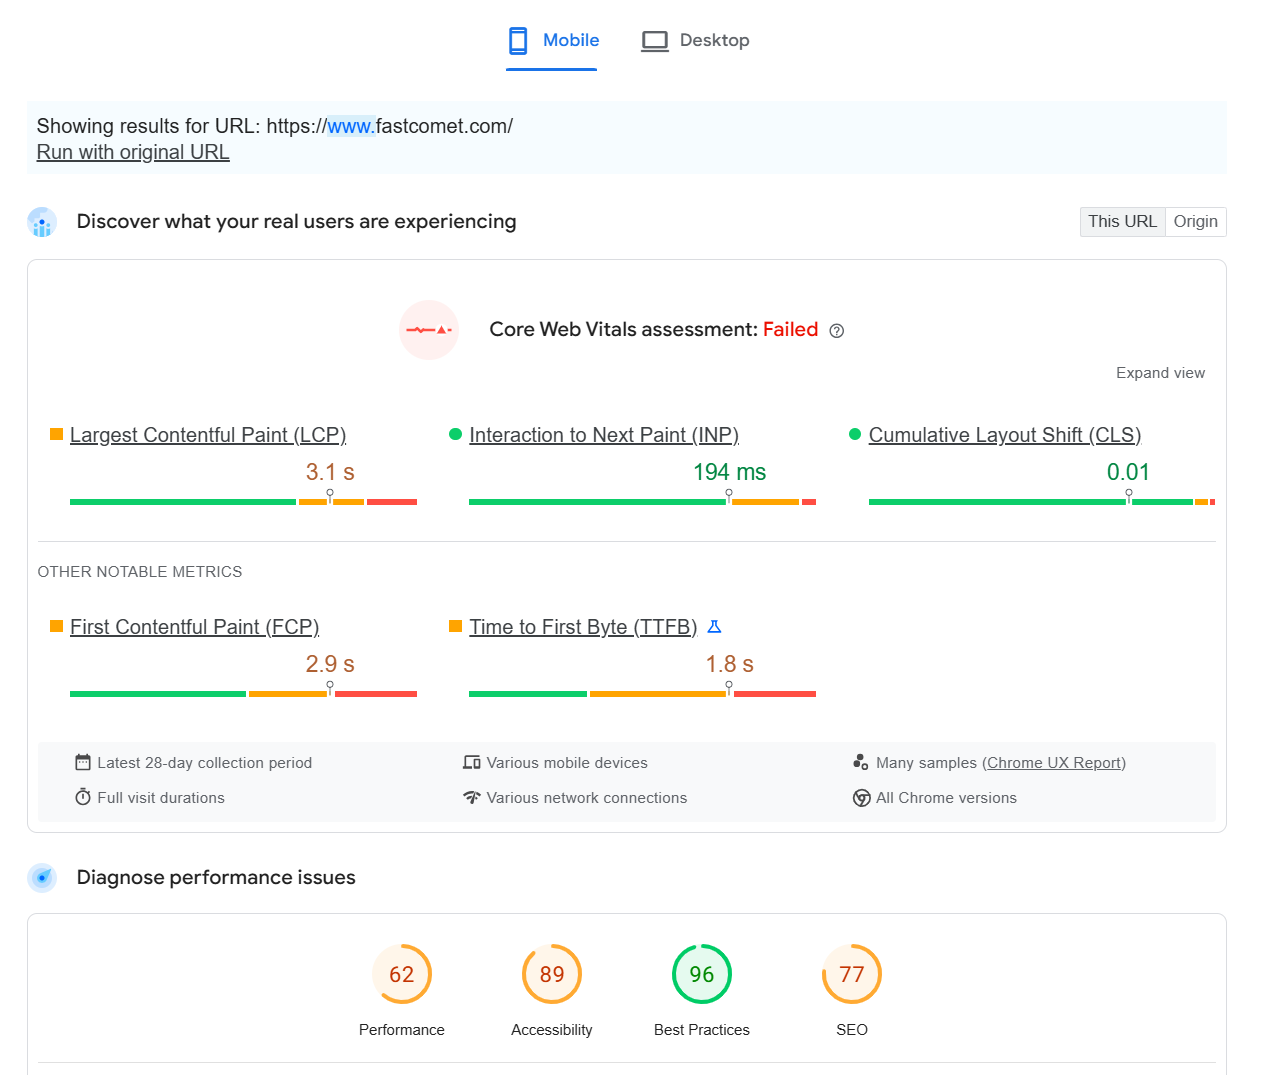Open Time to First Byte (TTFB) link
Viewport: 1267px width, 1075px height.
tap(583, 627)
